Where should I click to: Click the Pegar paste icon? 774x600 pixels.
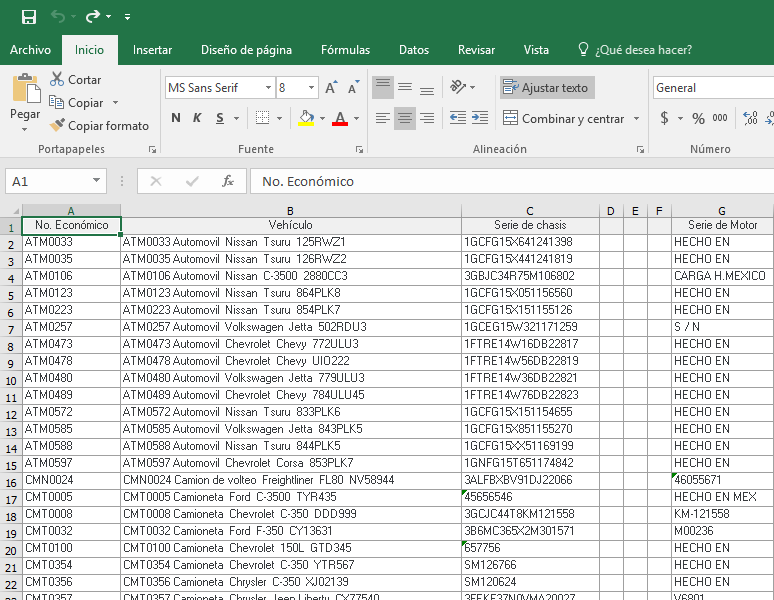[x=25, y=92]
